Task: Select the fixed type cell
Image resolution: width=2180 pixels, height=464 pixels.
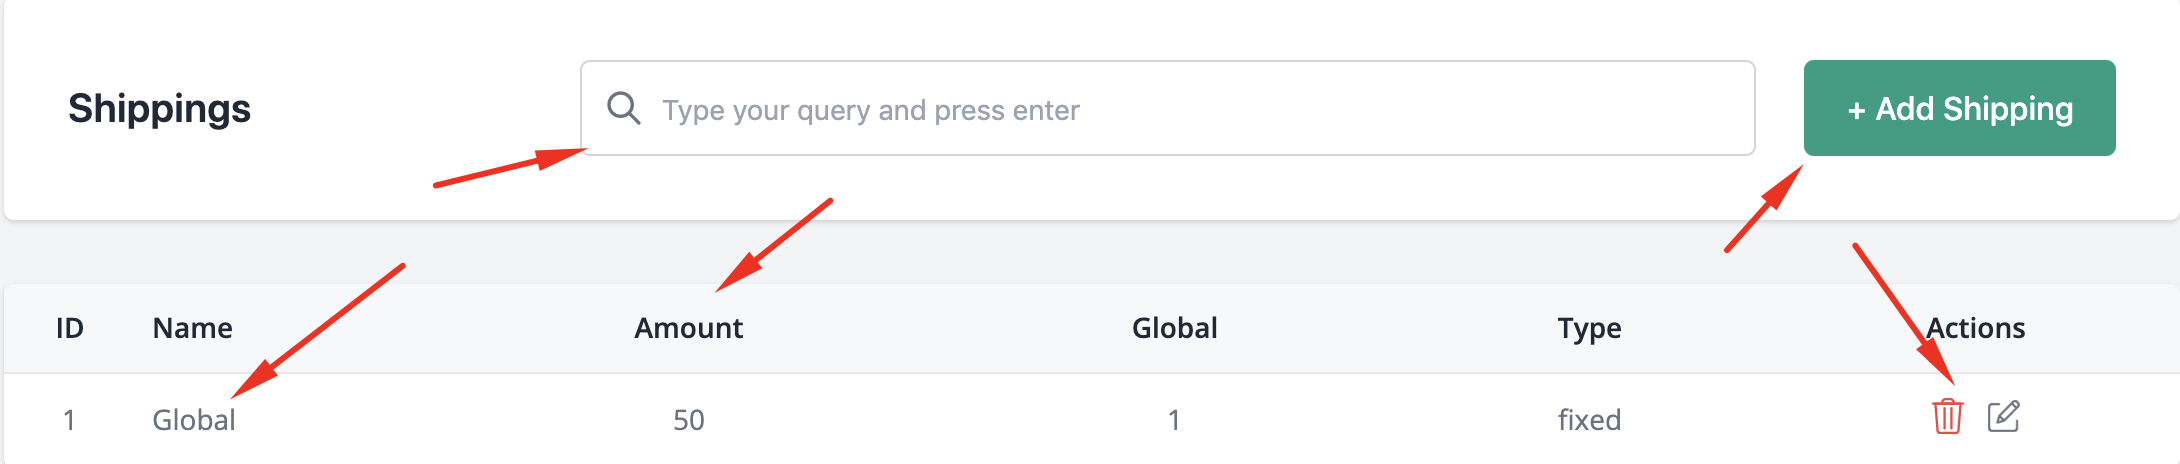Action: pyautogui.click(x=1589, y=420)
